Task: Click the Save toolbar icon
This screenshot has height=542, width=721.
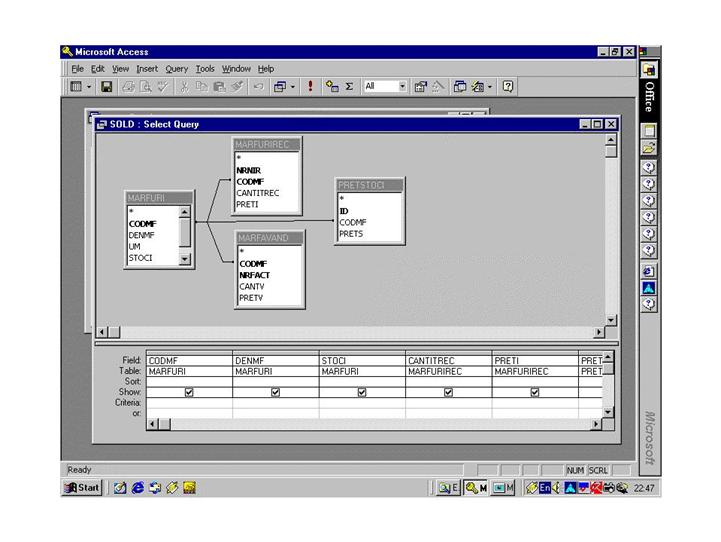Action: click(106, 87)
